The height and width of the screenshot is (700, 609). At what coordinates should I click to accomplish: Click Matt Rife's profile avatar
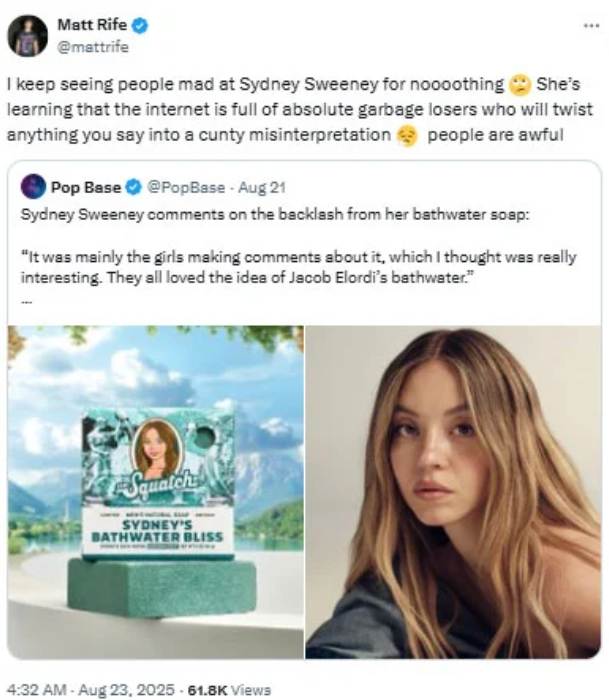27,36
